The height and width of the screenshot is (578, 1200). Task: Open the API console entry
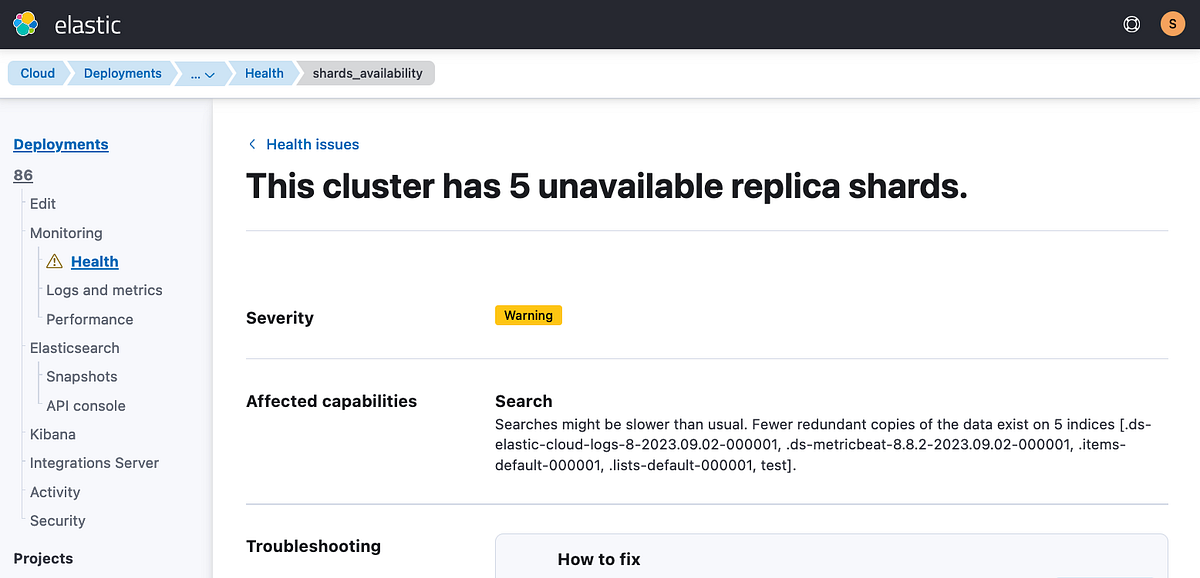tap(85, 405)
